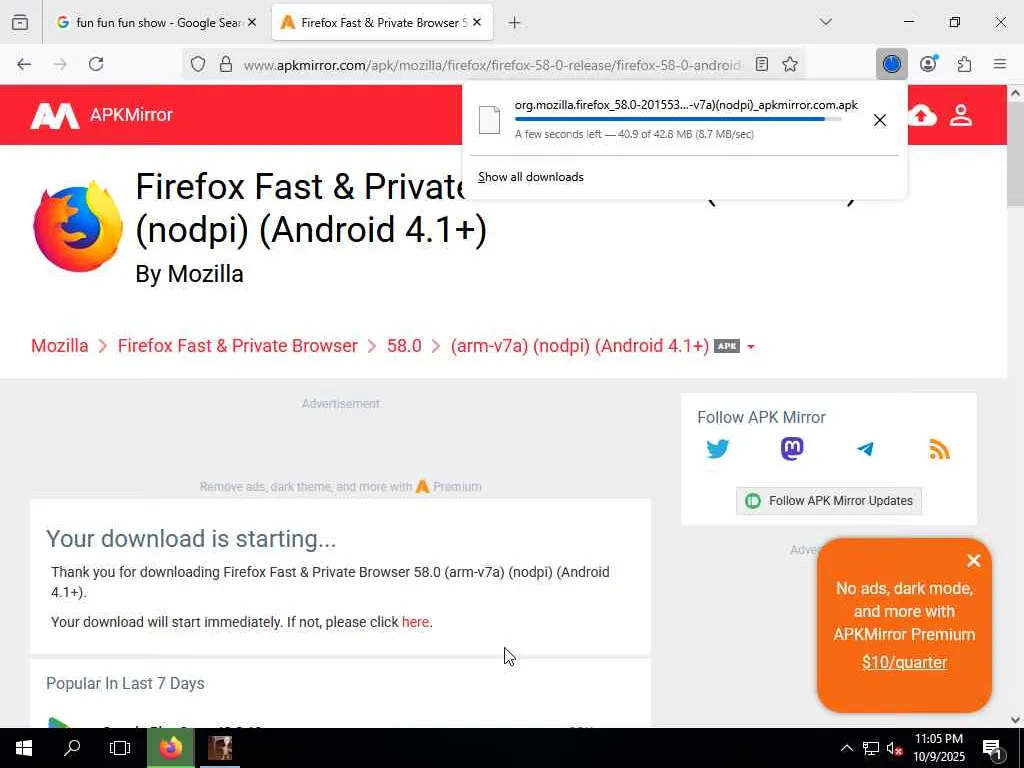Open APKMirror user account icon

click(x=961, y=116)
